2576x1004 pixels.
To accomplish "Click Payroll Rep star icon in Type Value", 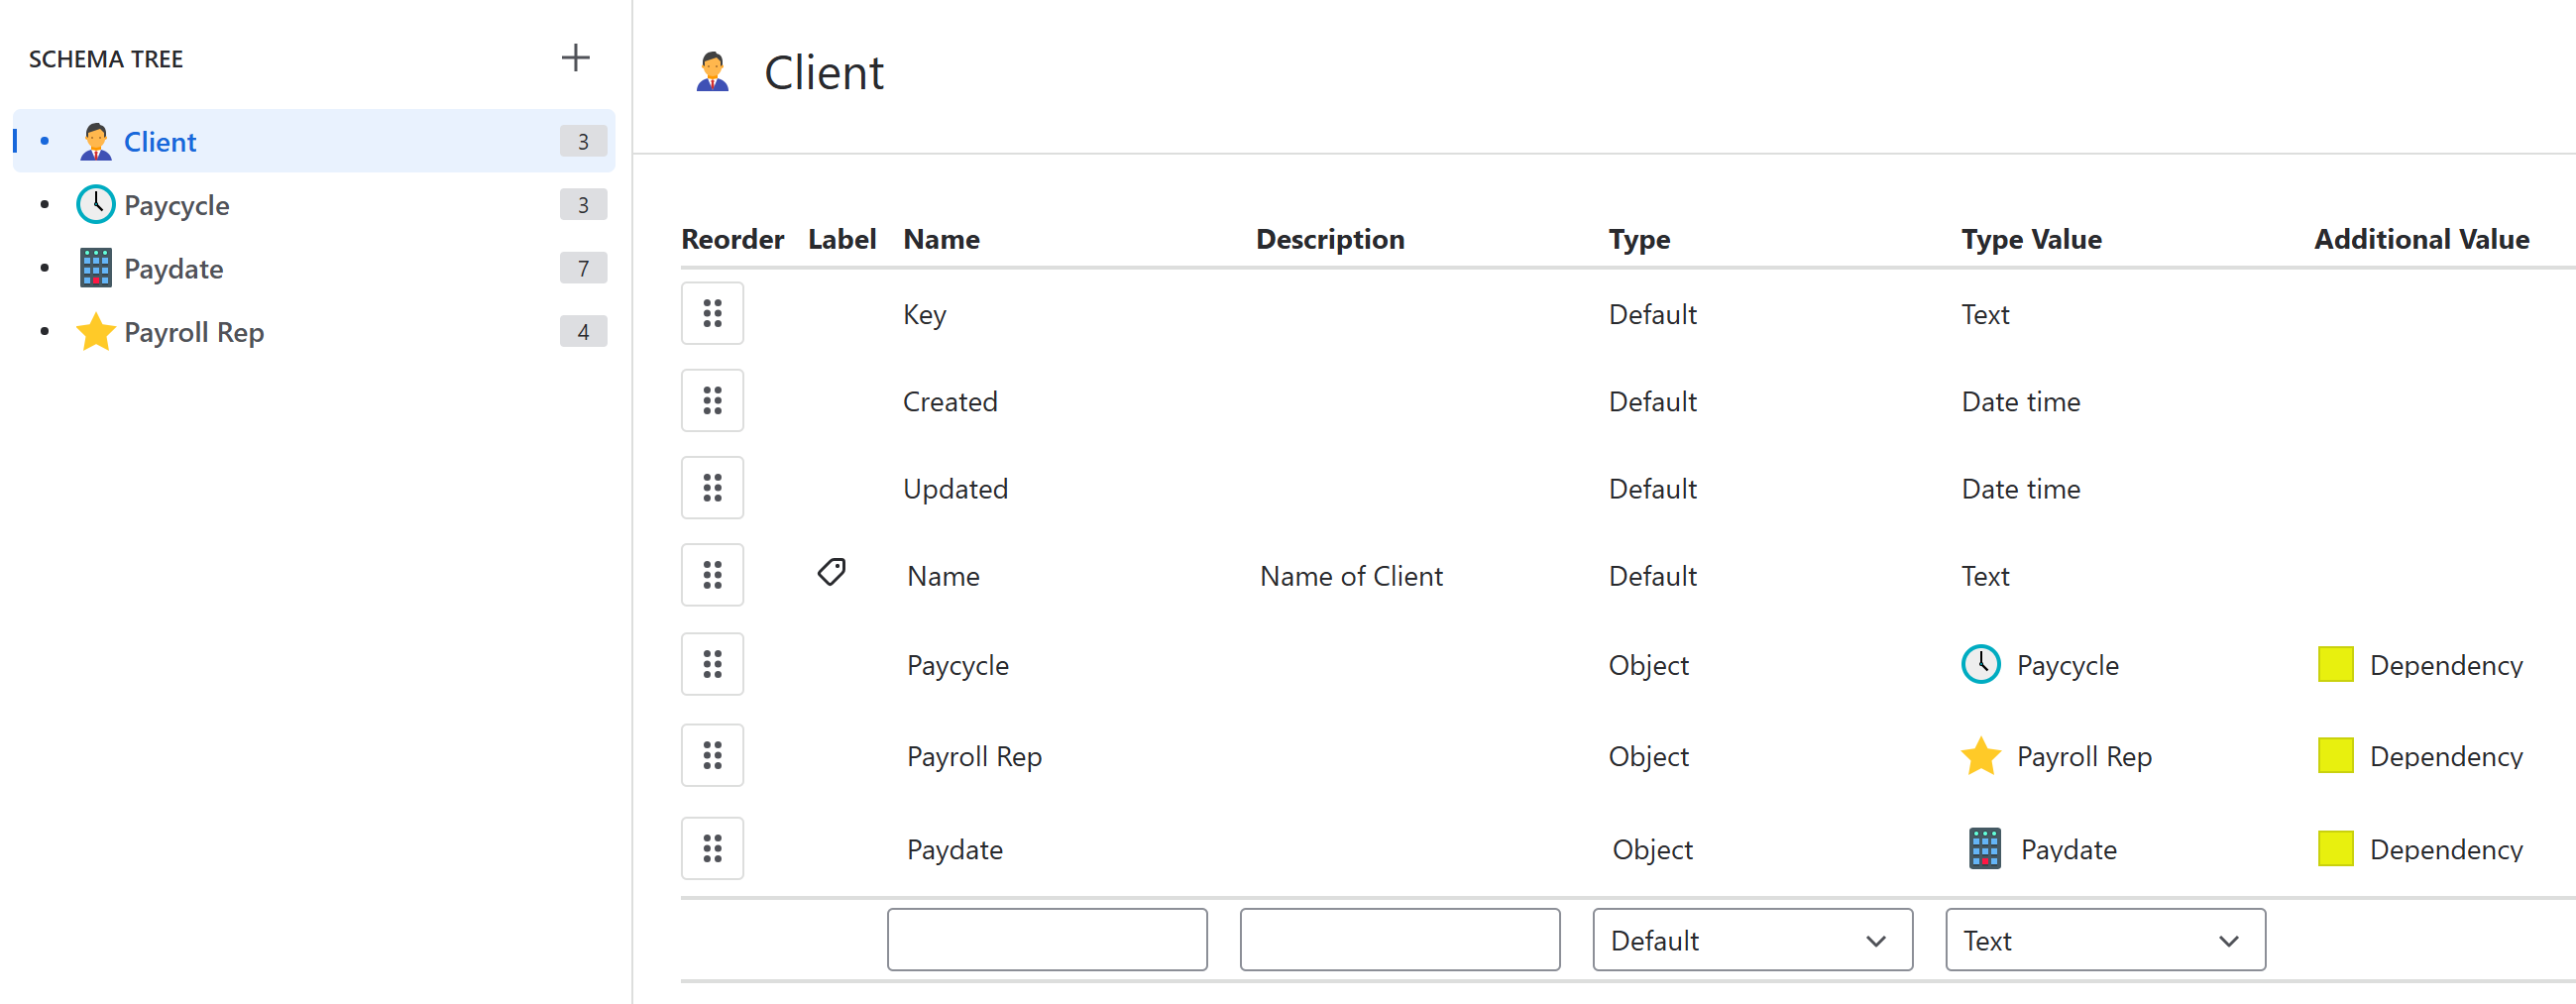I will [1980, 756].
